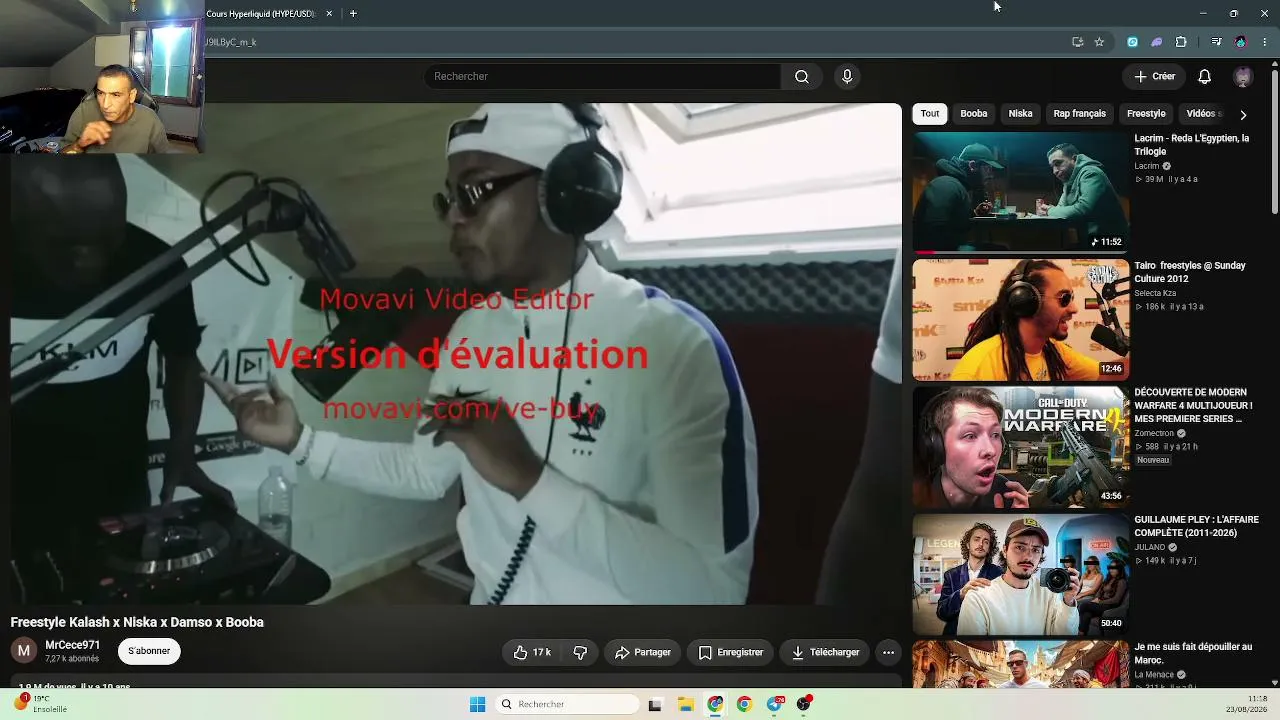Screen dimensions: 1280x720
Task: Click the video title "Freestyle Kalash x Niska x Damso x Booba"
Action: (x=137, y=622)
